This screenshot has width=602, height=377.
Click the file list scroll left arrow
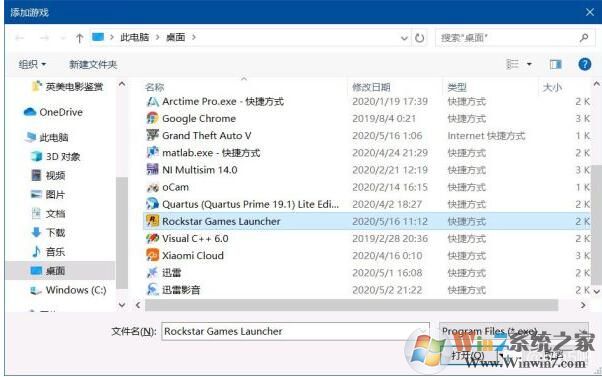point(138,305)
